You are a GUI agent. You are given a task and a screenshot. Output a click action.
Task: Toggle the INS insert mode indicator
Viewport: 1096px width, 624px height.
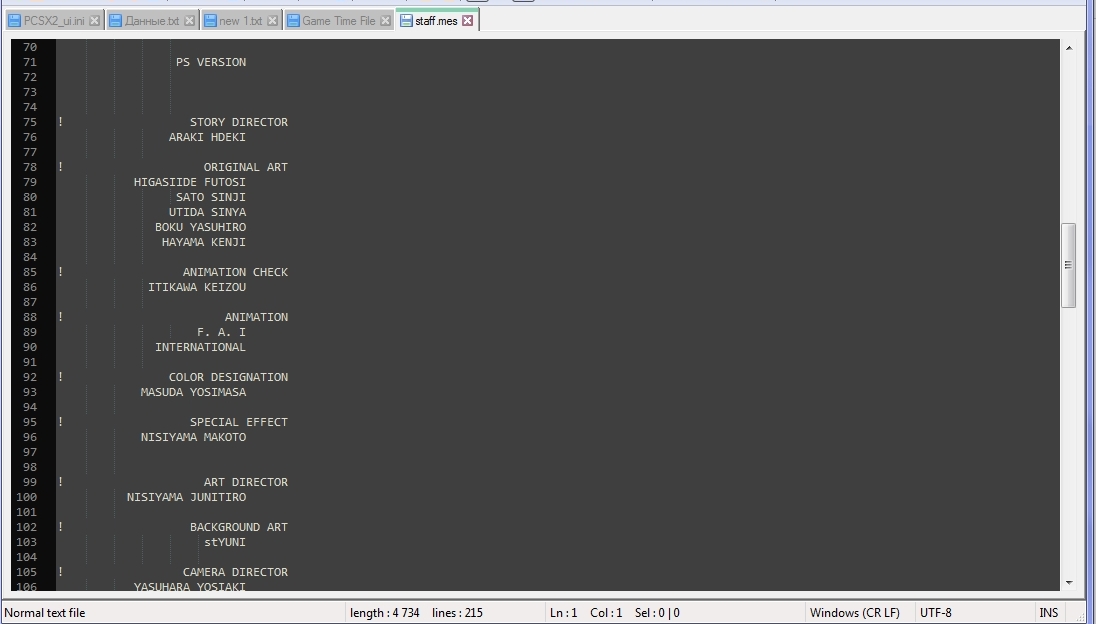click(x=1048, y=613)
